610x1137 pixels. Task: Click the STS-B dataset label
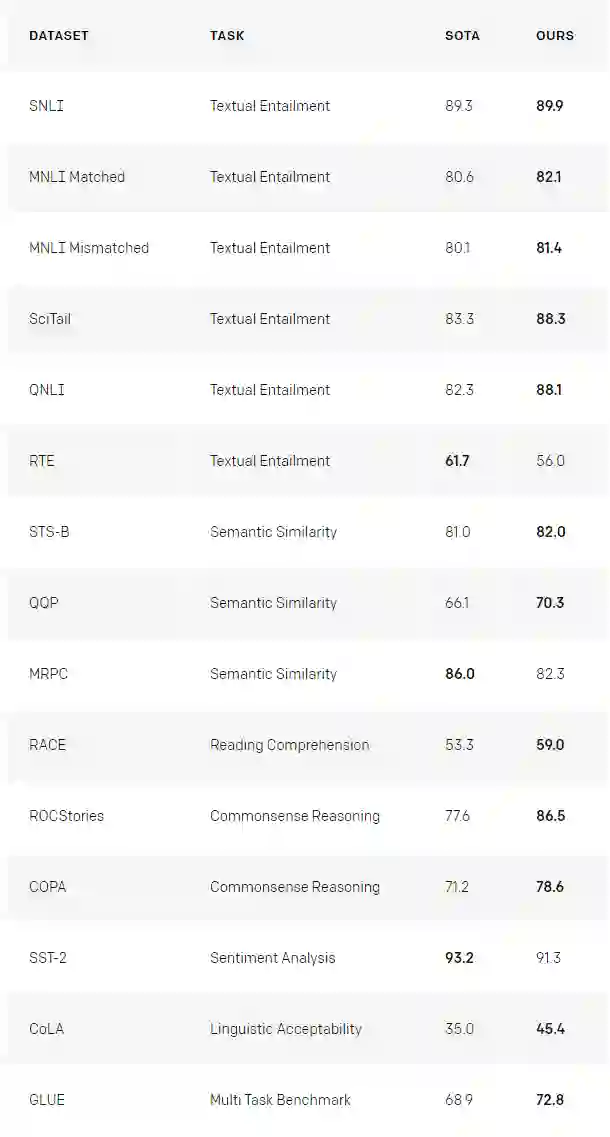coord(49,532)
